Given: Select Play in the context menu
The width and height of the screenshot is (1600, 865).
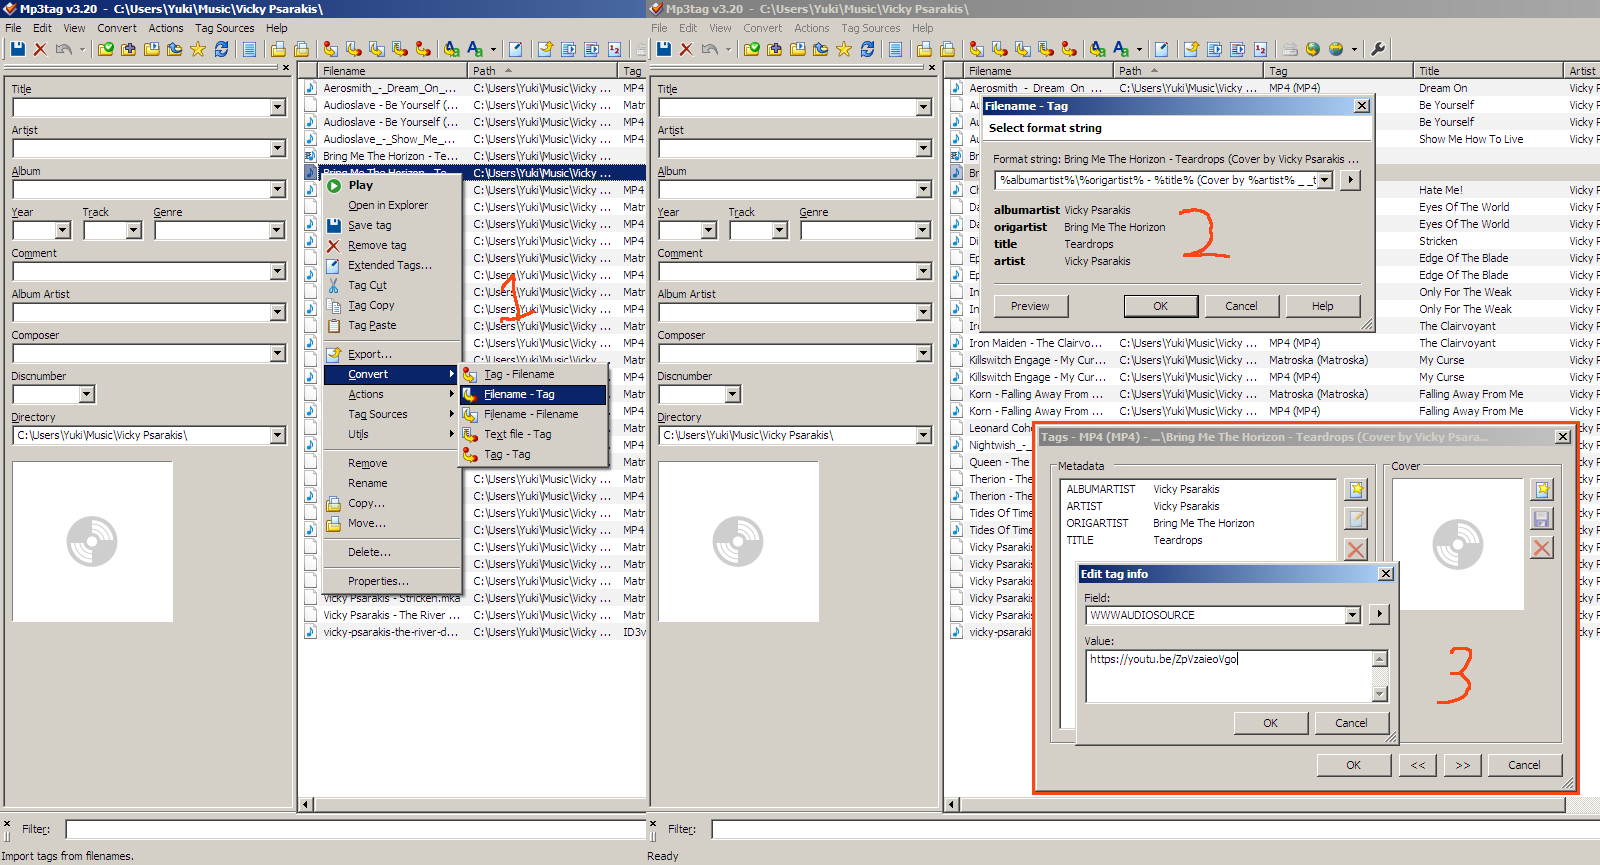Looking at the screenshot, I should (x=392, y=185).
